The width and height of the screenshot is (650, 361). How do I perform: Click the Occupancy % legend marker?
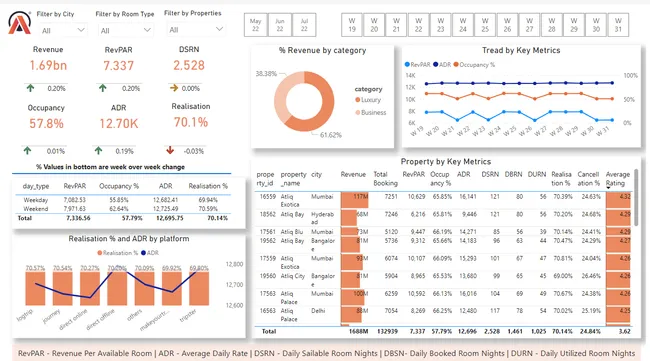456,65
